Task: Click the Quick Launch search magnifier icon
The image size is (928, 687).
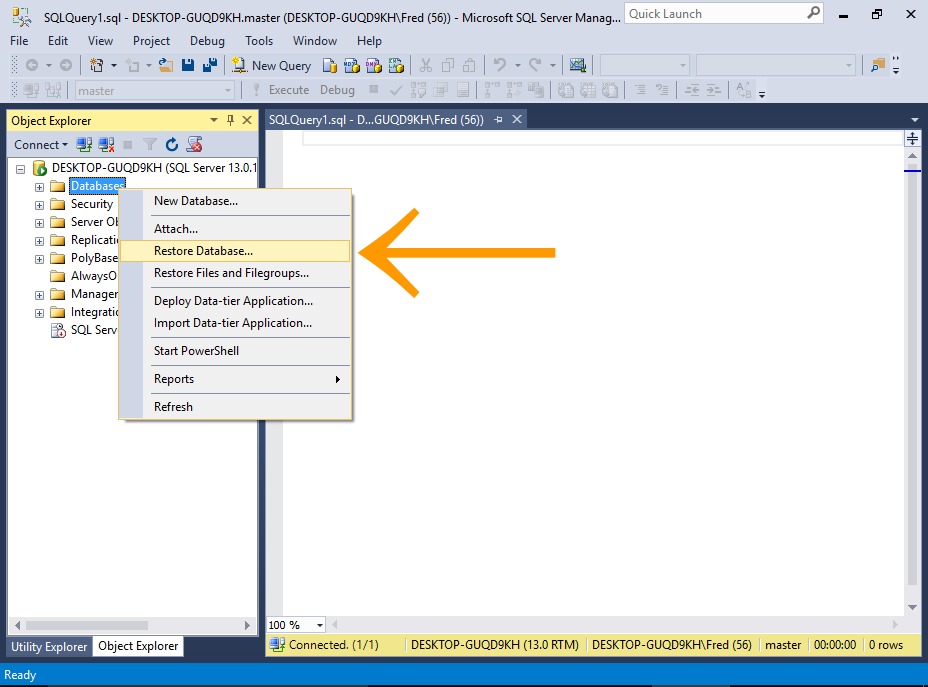Action: 814,14
